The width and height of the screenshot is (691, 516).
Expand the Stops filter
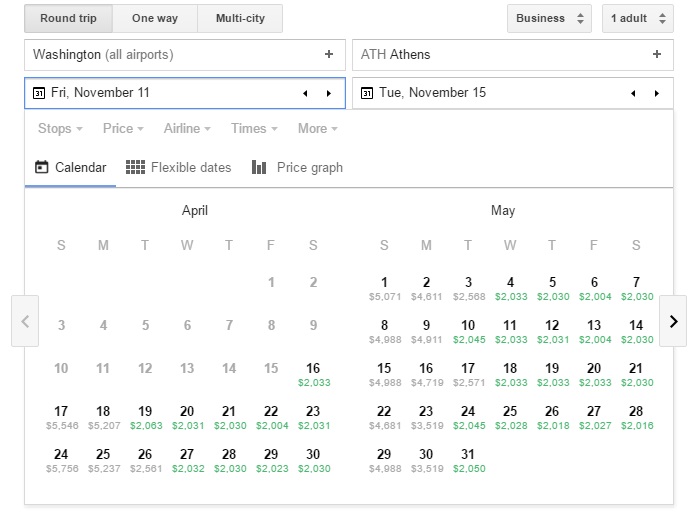point(60,129)
